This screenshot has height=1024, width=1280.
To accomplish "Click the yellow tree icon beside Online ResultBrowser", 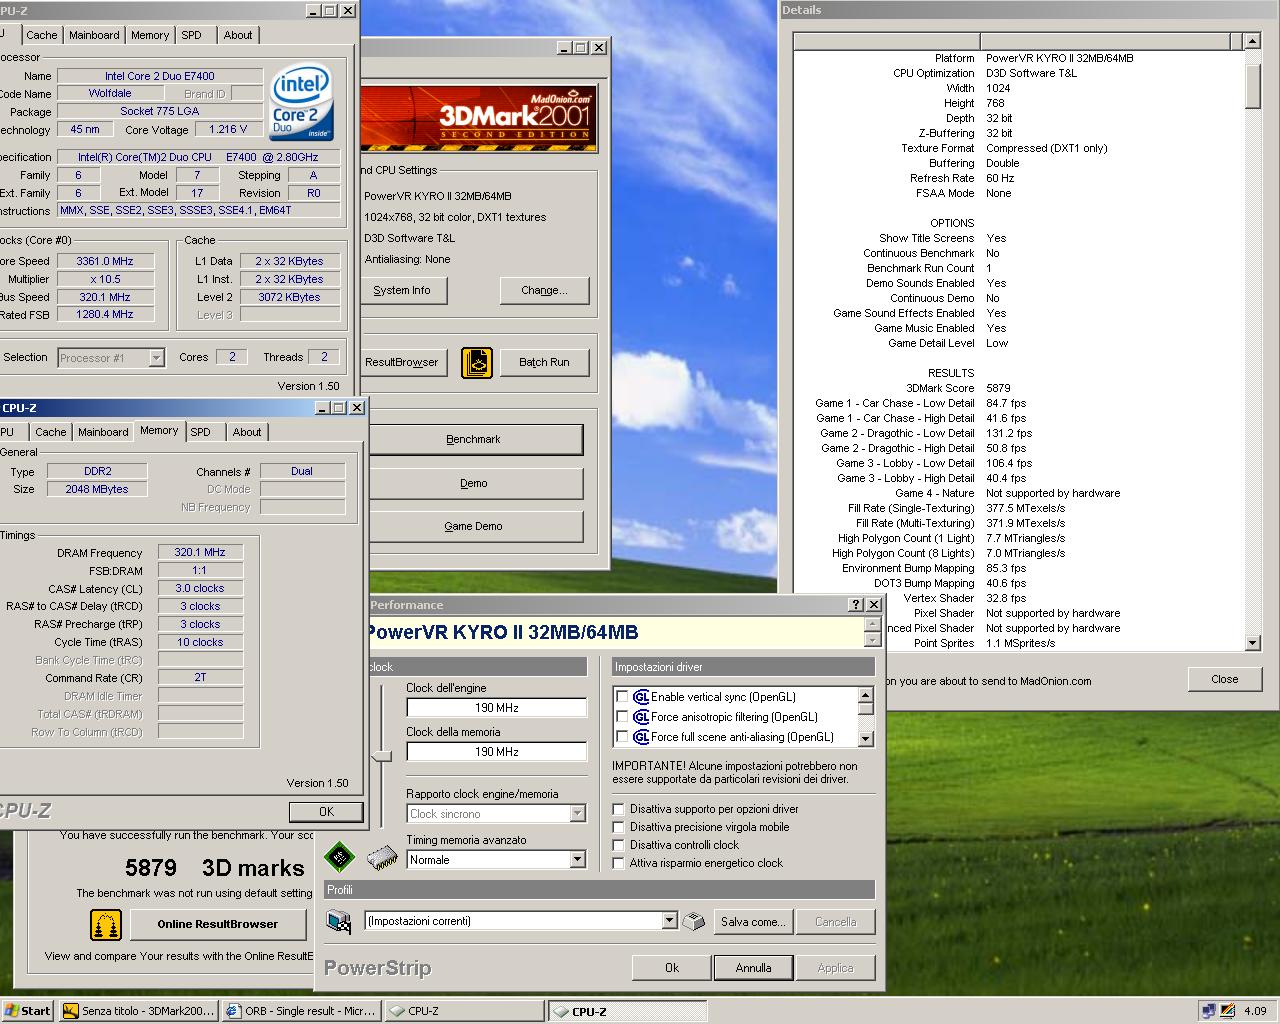I will [106, 925].
